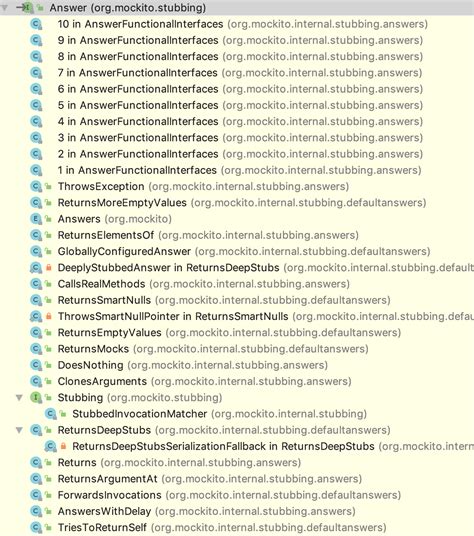Click the class icon beside StubbedInvocationMatcher

[x=51, y=414]
